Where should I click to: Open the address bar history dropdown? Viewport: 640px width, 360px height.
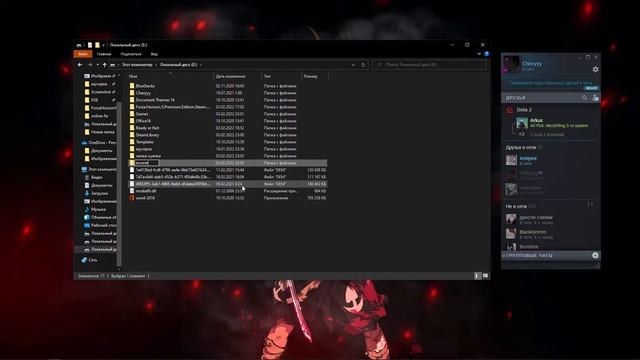[x=353, y=64]
